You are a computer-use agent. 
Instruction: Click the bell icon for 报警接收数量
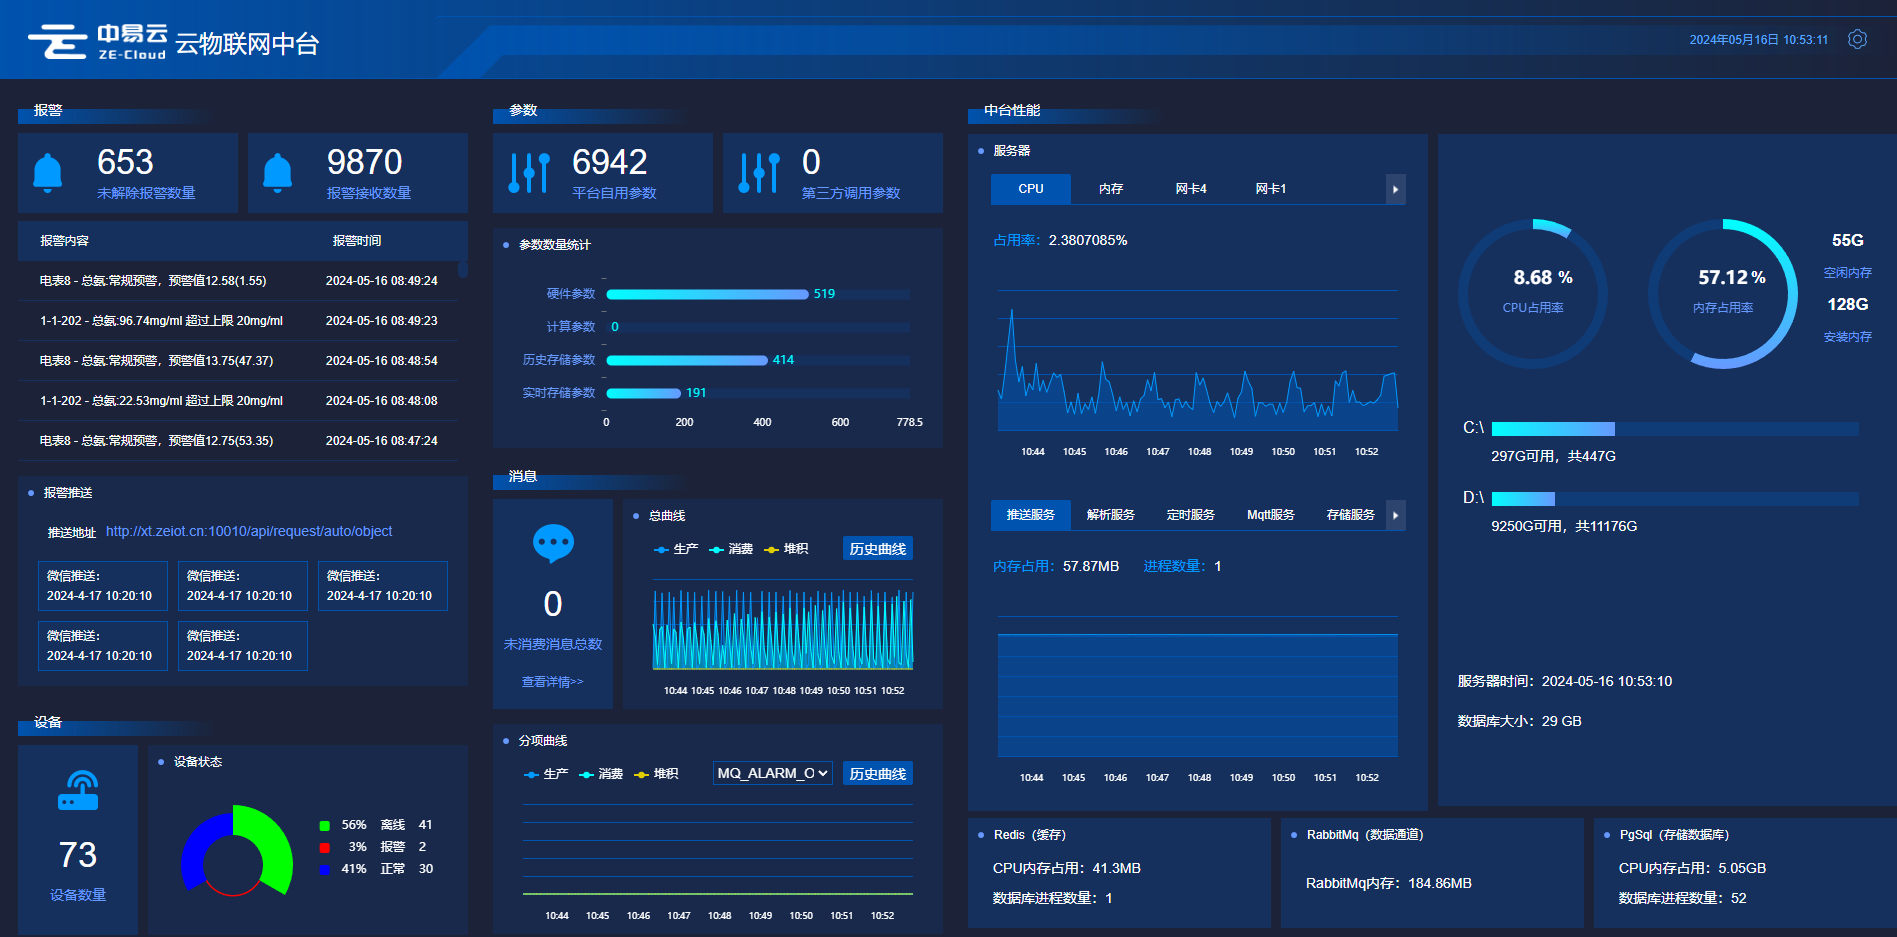click(x=278, y=172)
